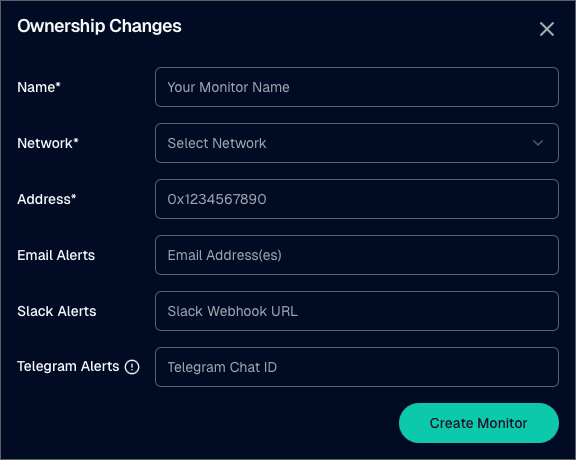Focus the Your Monitor Name field
The image size is (576, 460).
coord(357,87)
